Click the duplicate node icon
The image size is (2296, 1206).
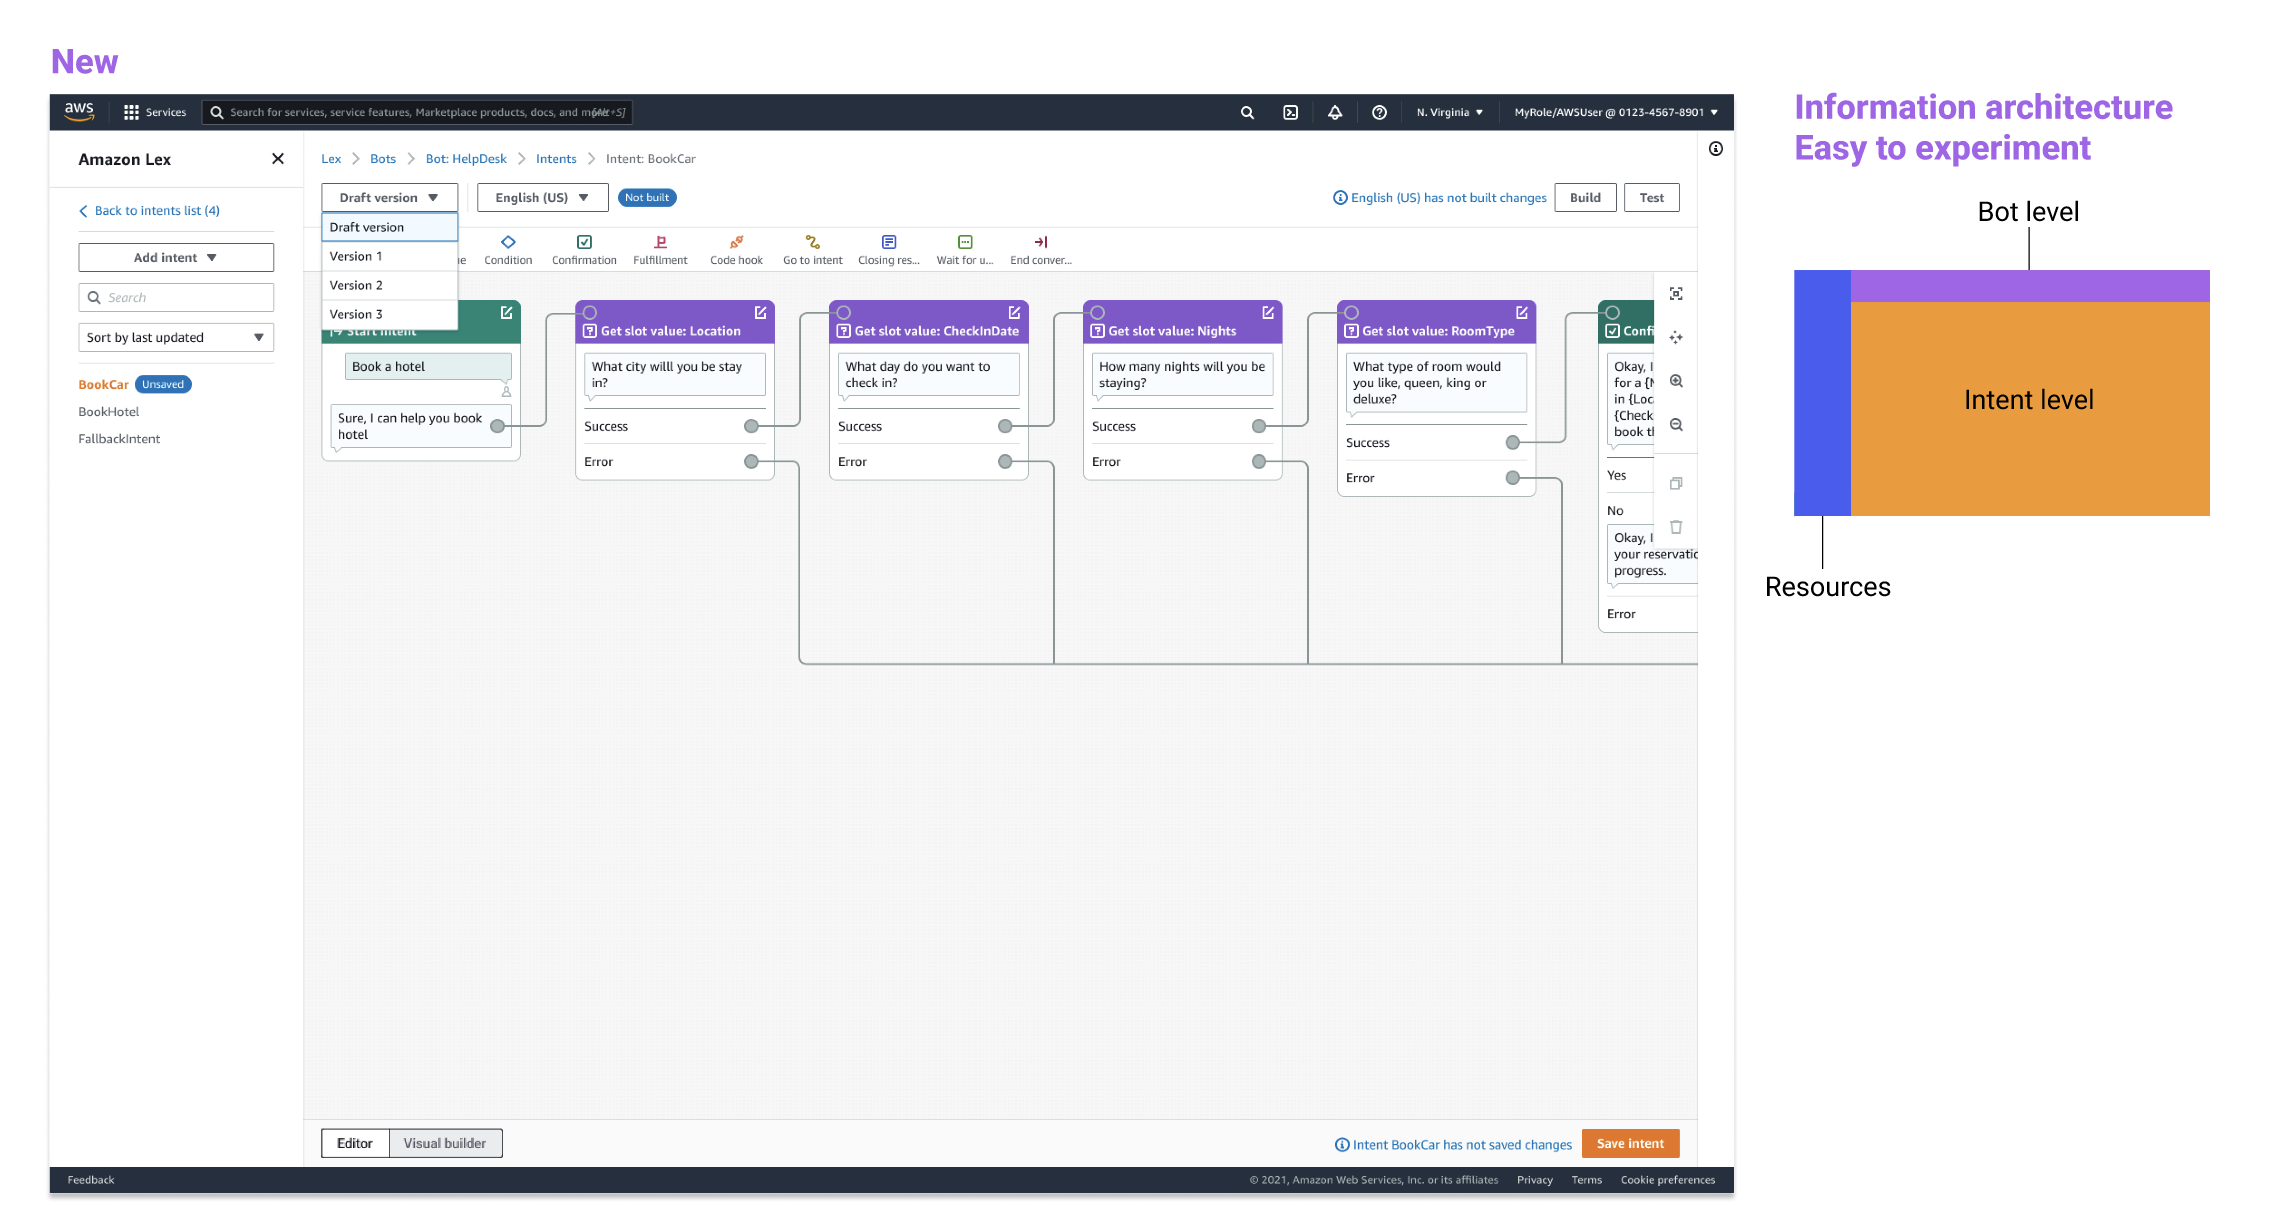1676,483
